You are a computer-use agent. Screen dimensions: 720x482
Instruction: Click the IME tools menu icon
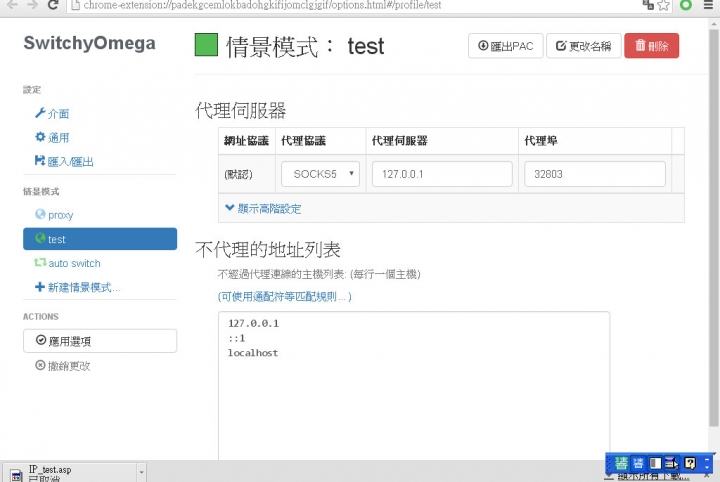(672, 463)
